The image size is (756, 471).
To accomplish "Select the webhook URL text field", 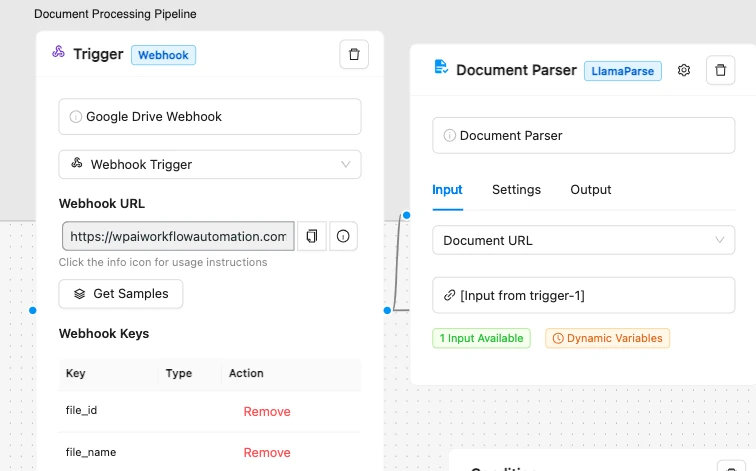I will click(178, 236).
